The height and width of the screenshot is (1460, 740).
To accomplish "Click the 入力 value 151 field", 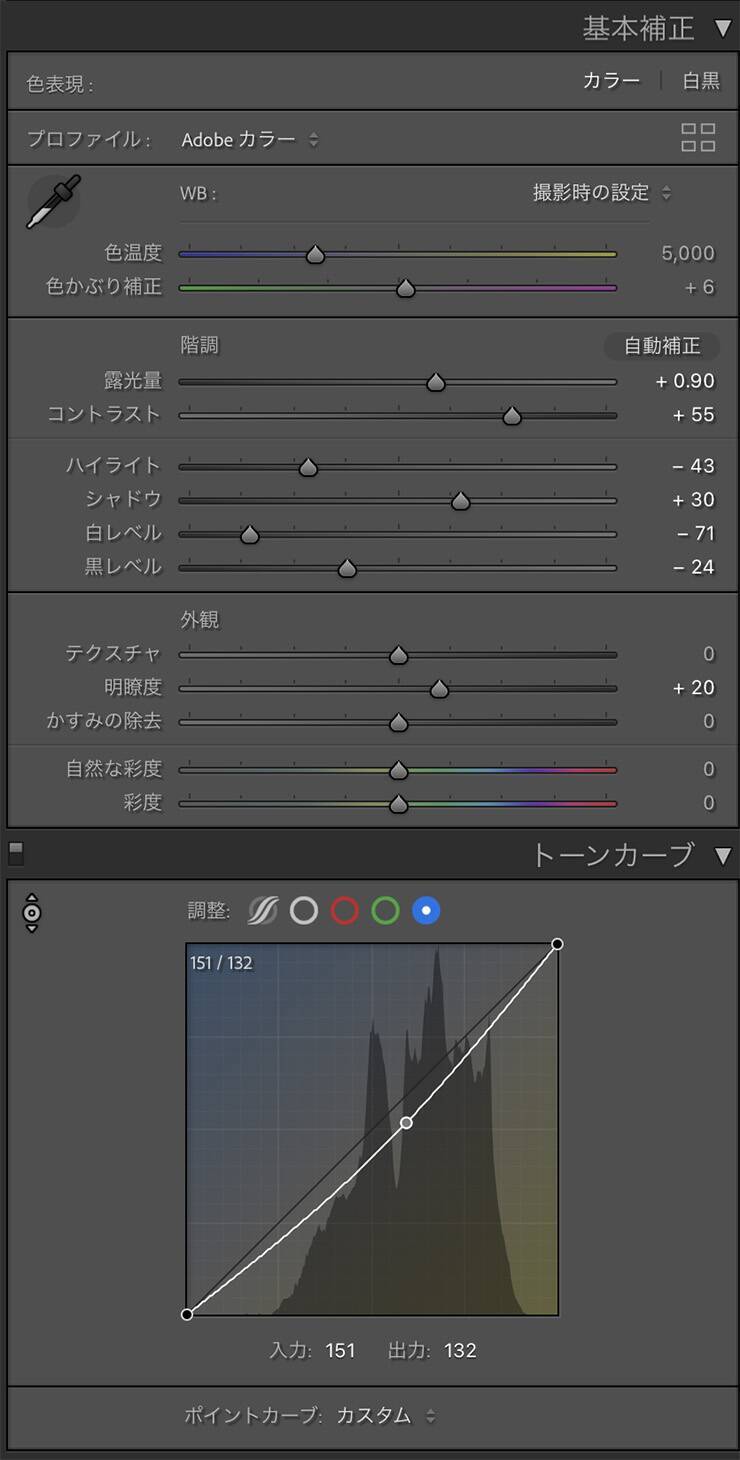I will (x=340, y=1351).
